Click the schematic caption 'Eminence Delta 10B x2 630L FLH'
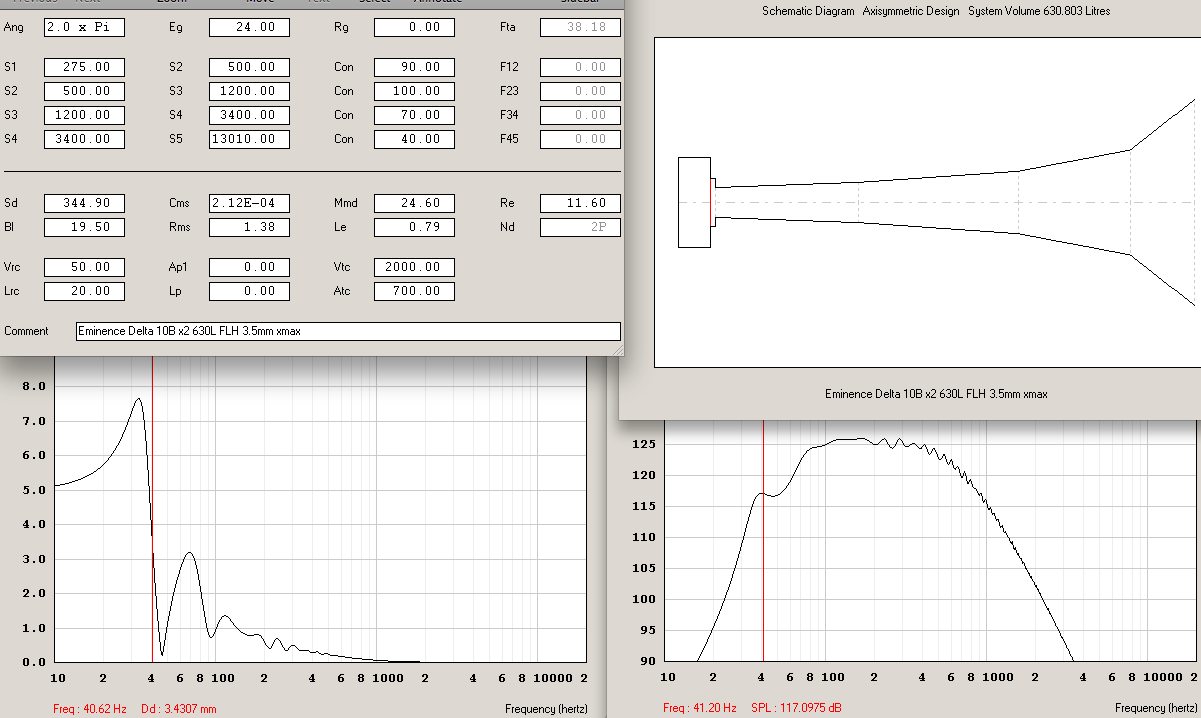1201x718 pixels. pyautogui.click(x=936, y=394)
